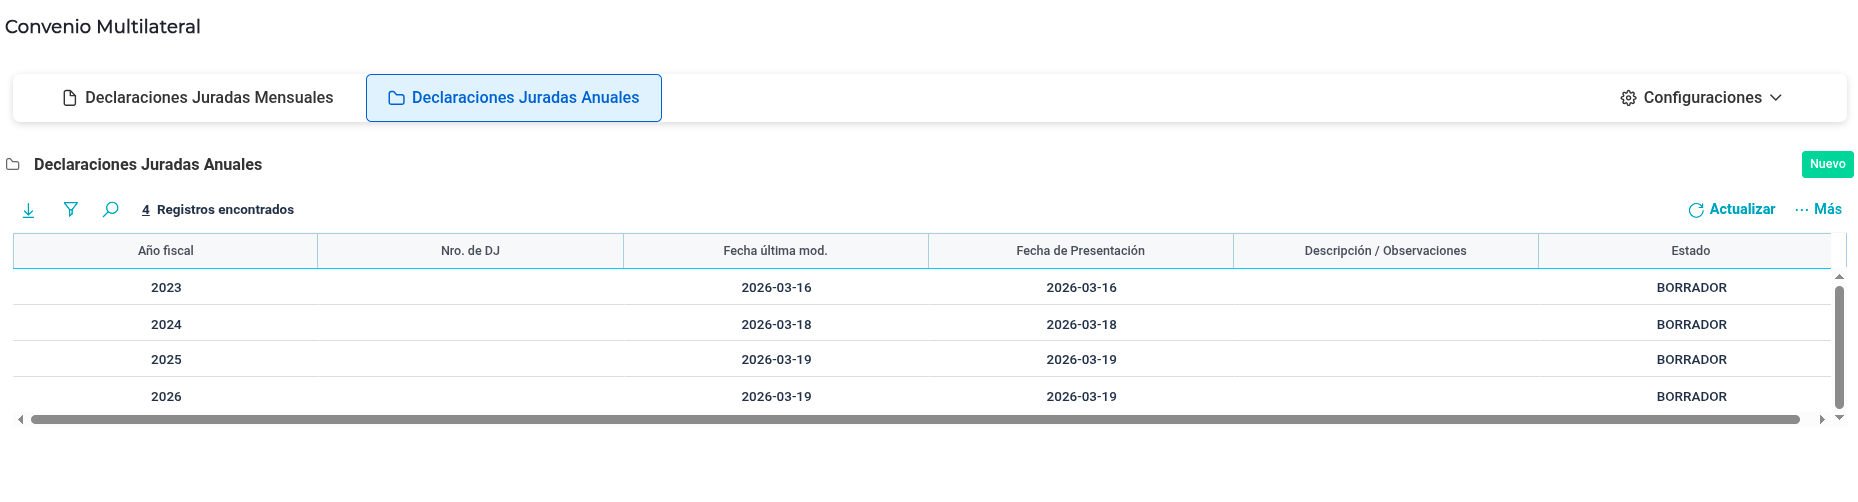Click the download records icon
The width and height of the screenshot is (1858, 502).
pyautogui.click(x=29, y=210)
